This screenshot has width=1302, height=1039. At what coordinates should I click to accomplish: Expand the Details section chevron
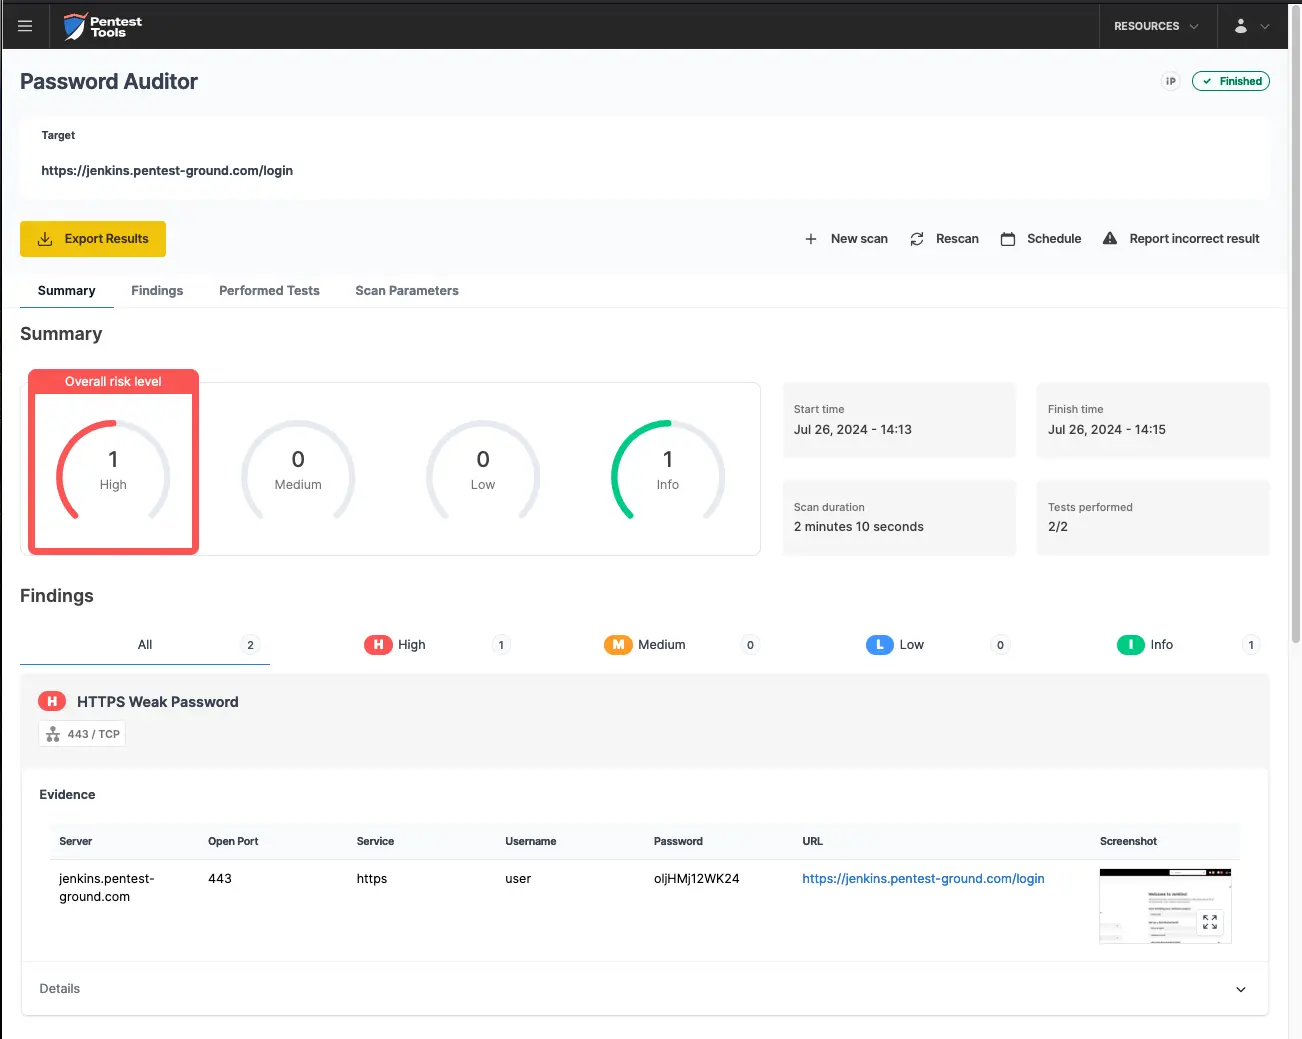point(1241,989)
